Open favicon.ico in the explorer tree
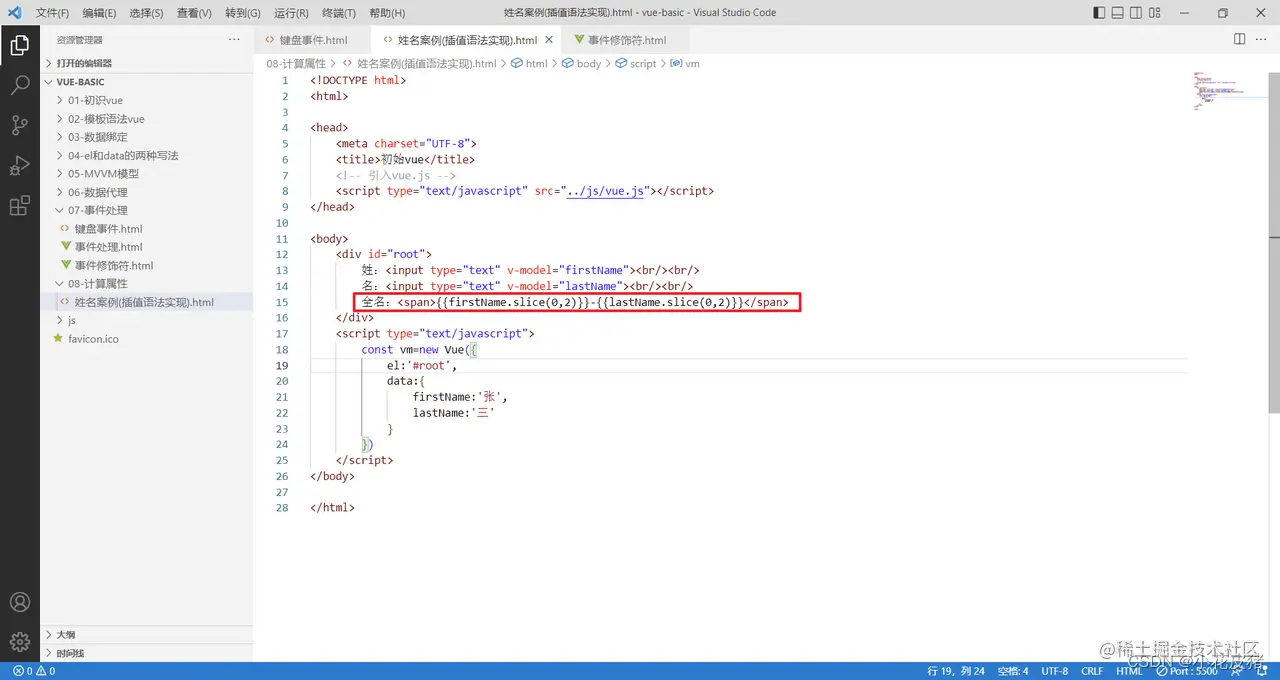 [x=147, y=339]
